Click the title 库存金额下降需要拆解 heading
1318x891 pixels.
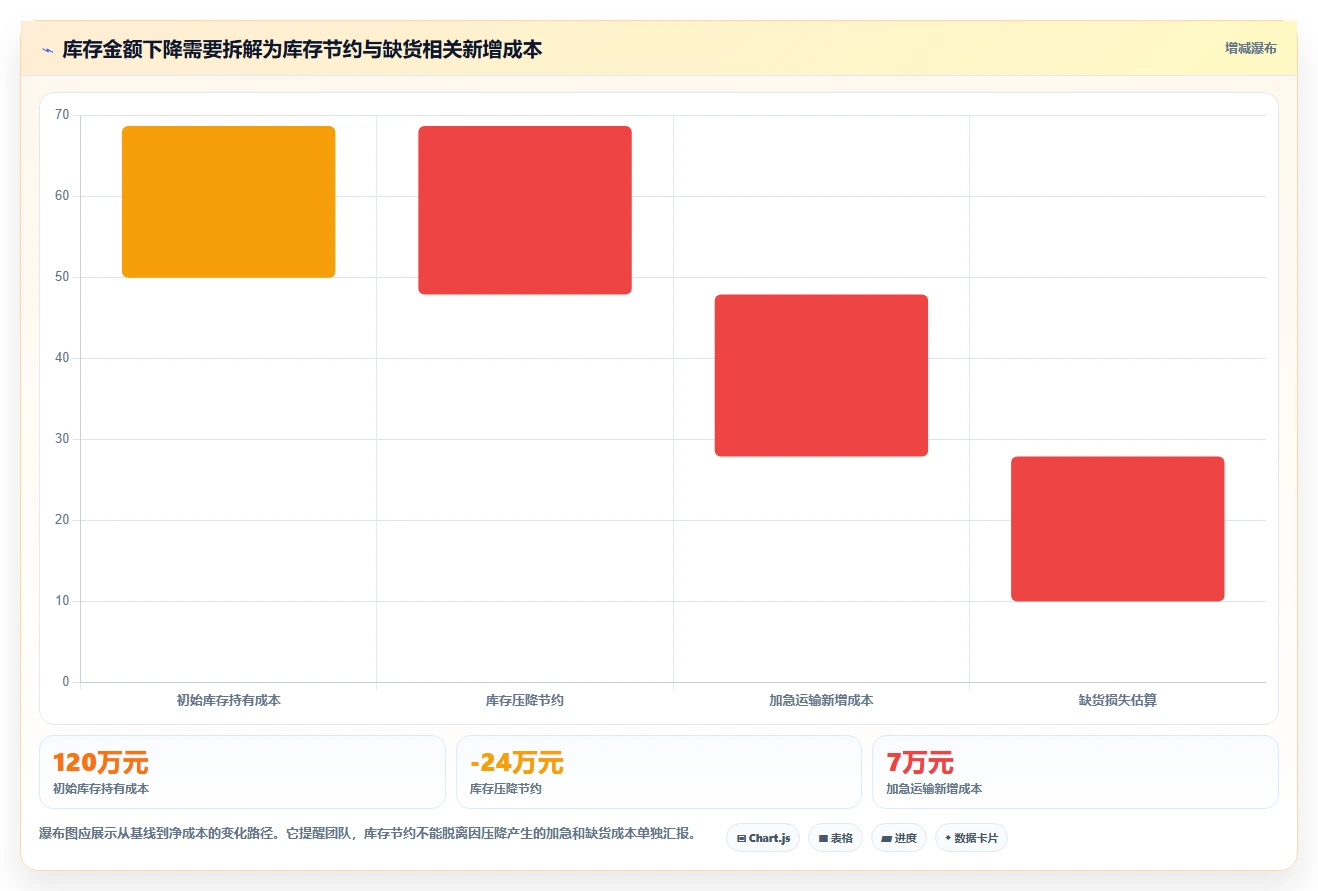click(x=302, y=50)
